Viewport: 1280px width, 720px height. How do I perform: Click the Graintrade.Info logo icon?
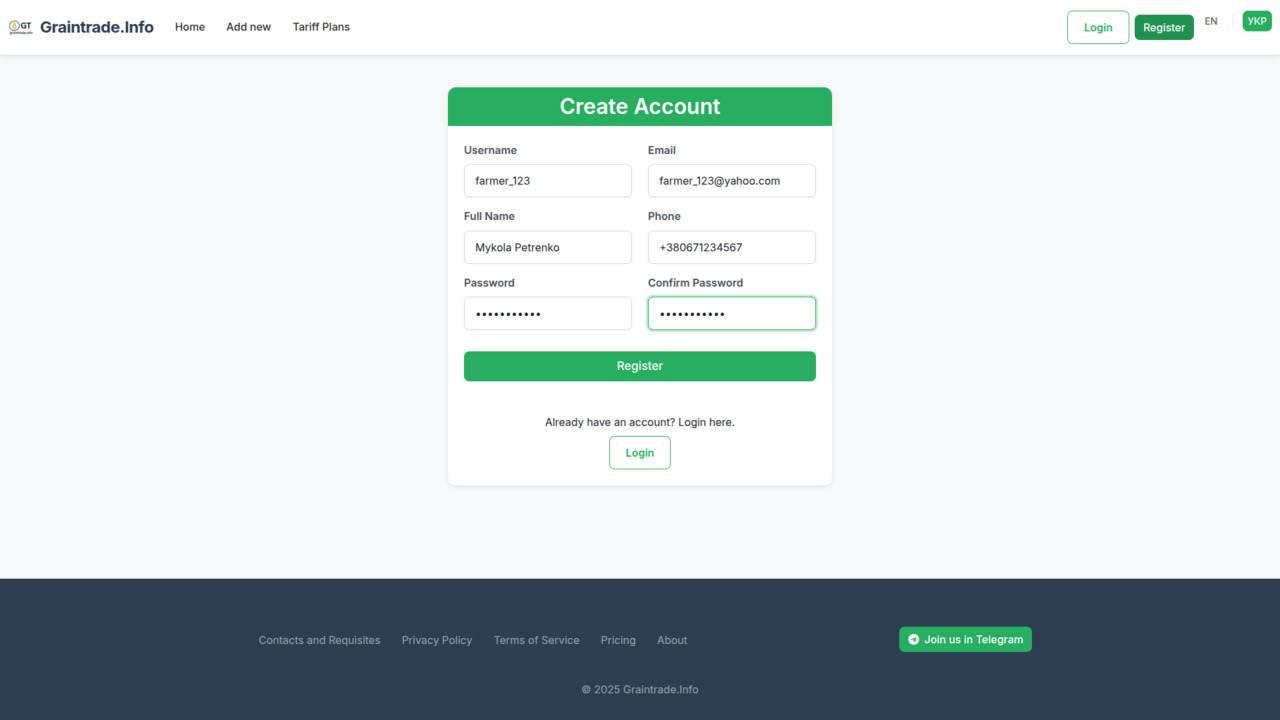[x=20, y=27]
